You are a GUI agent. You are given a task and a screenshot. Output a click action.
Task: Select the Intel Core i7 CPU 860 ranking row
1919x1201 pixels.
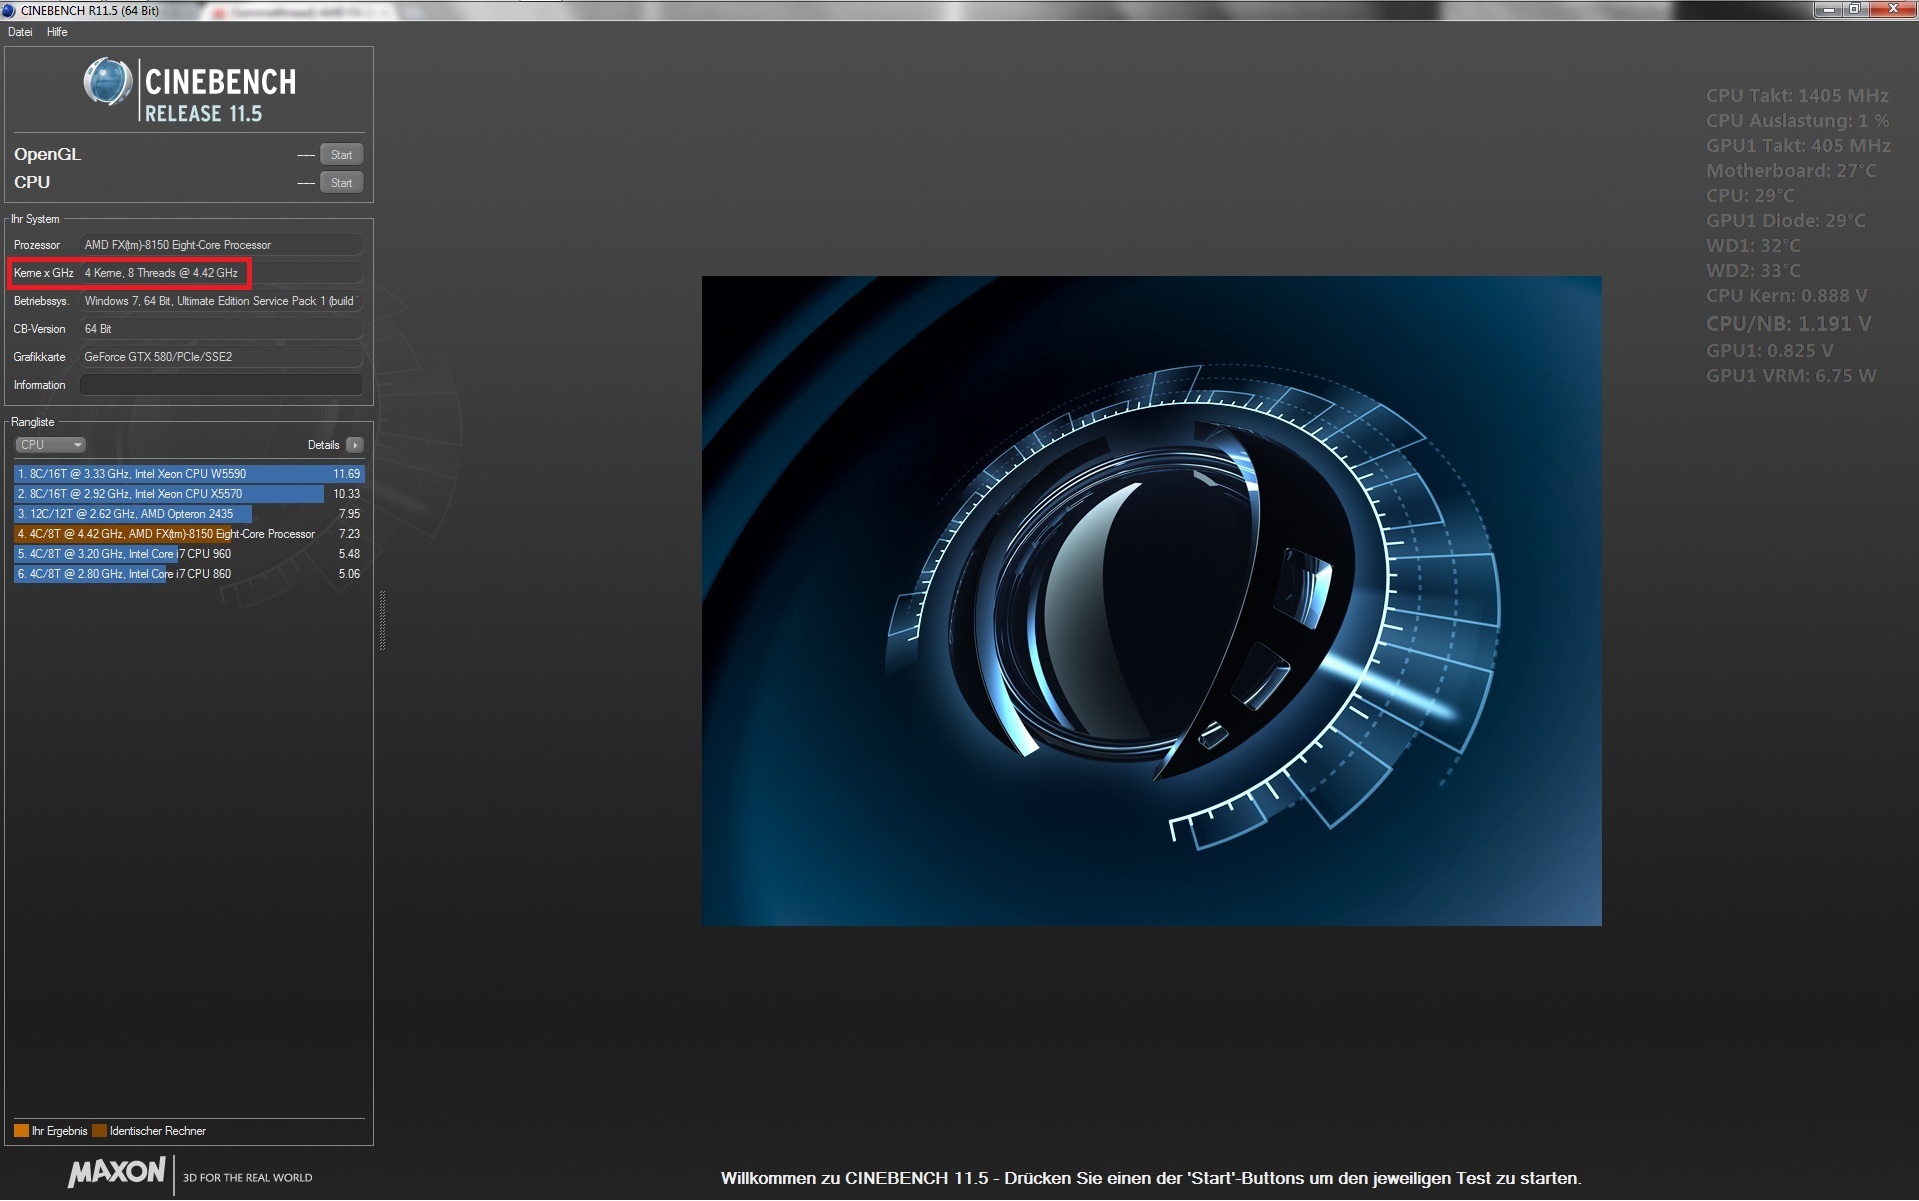click(x=189, y=574)
